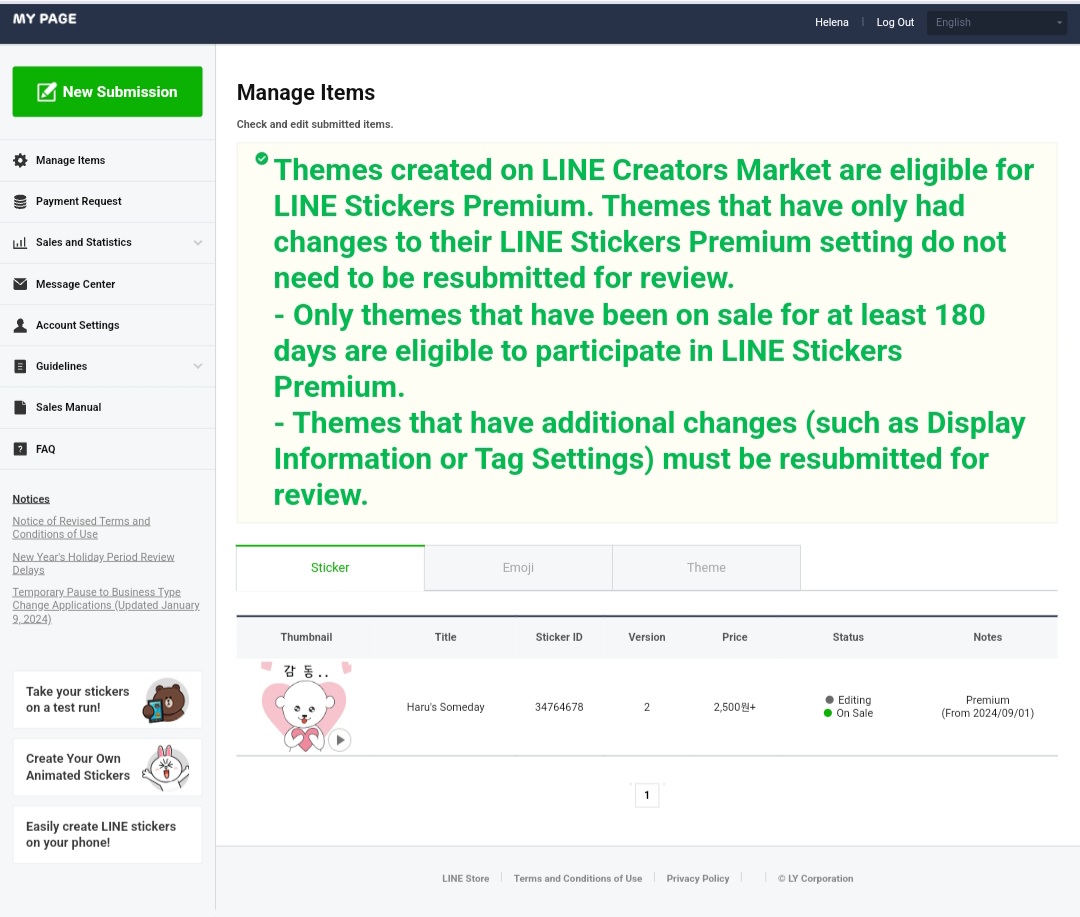Click the Sticker ID column header
The image size is (1080, 917).
tap(559, 637)
